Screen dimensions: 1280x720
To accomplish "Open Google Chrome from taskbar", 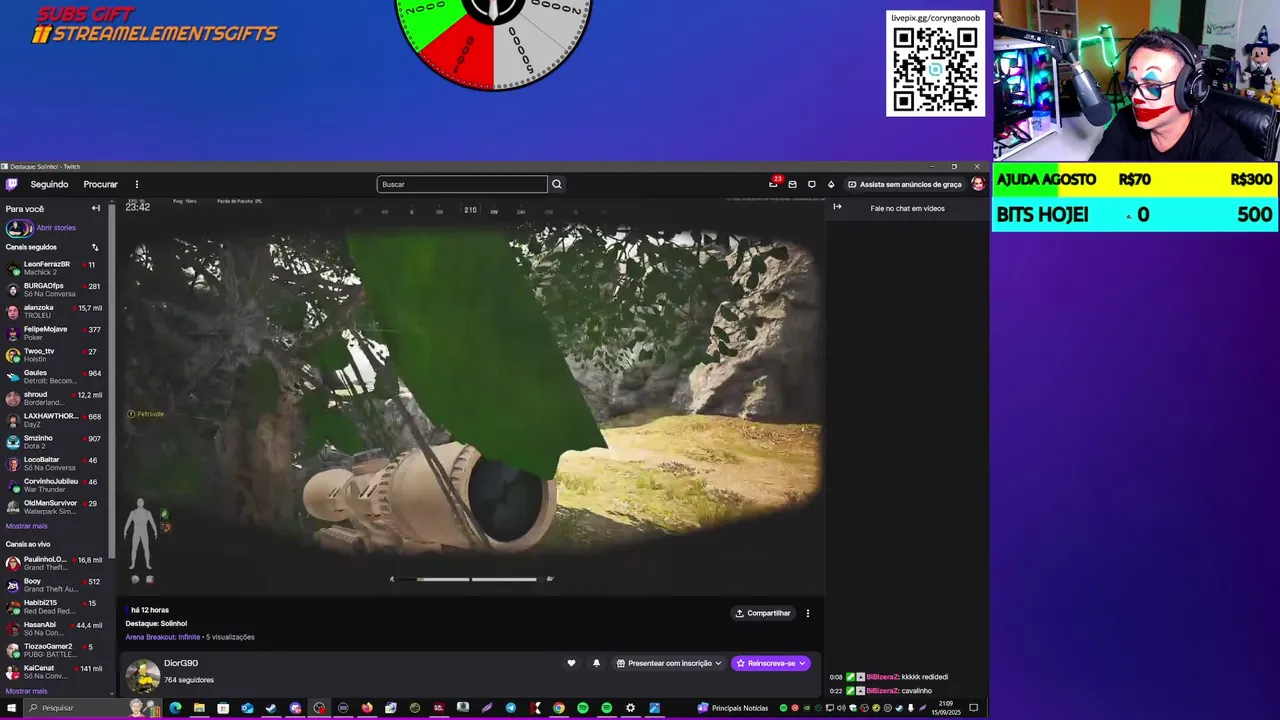I will 559,708.
